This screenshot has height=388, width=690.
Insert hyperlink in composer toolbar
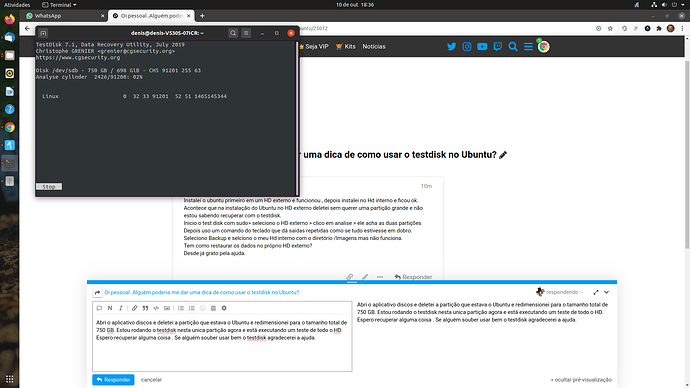[135, 308]
